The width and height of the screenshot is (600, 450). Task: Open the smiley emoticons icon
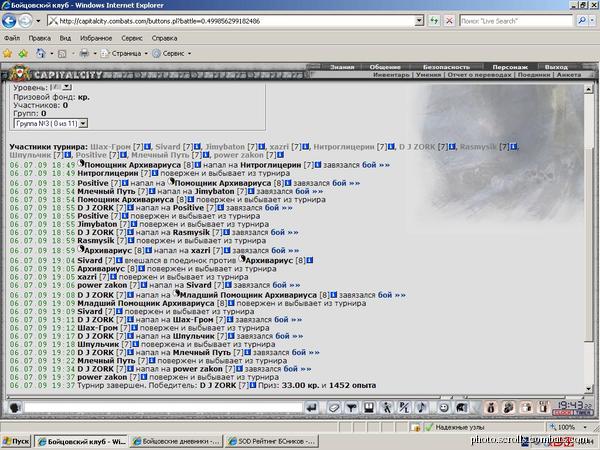coord(443,408)
